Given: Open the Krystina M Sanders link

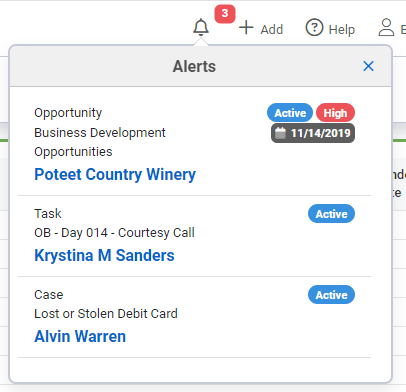Looking at the screenshot, I should (x=104, y=255).
